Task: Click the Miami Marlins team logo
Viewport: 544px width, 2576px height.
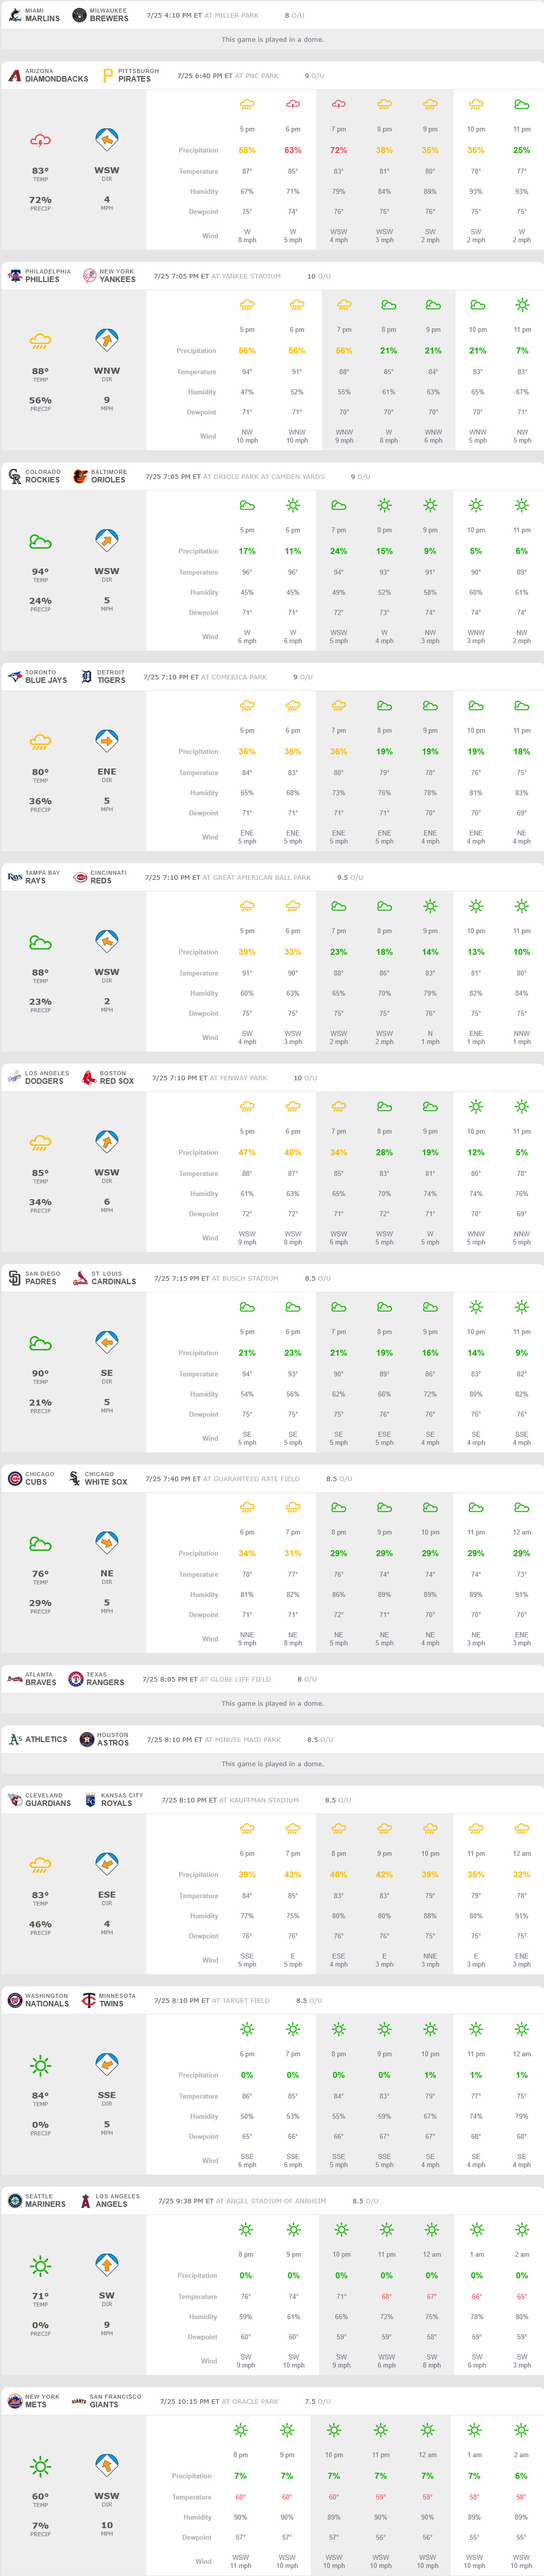Action: click(x=14, y=15)
